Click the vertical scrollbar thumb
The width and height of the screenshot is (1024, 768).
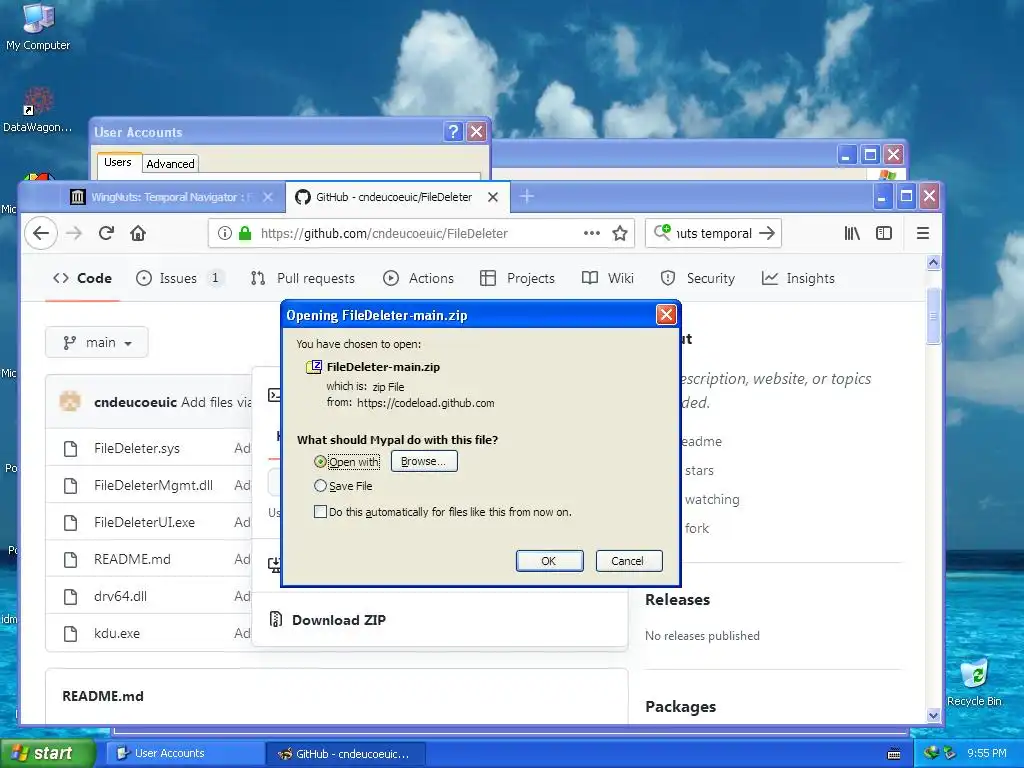pyautogui.click(x=933, y=316)
